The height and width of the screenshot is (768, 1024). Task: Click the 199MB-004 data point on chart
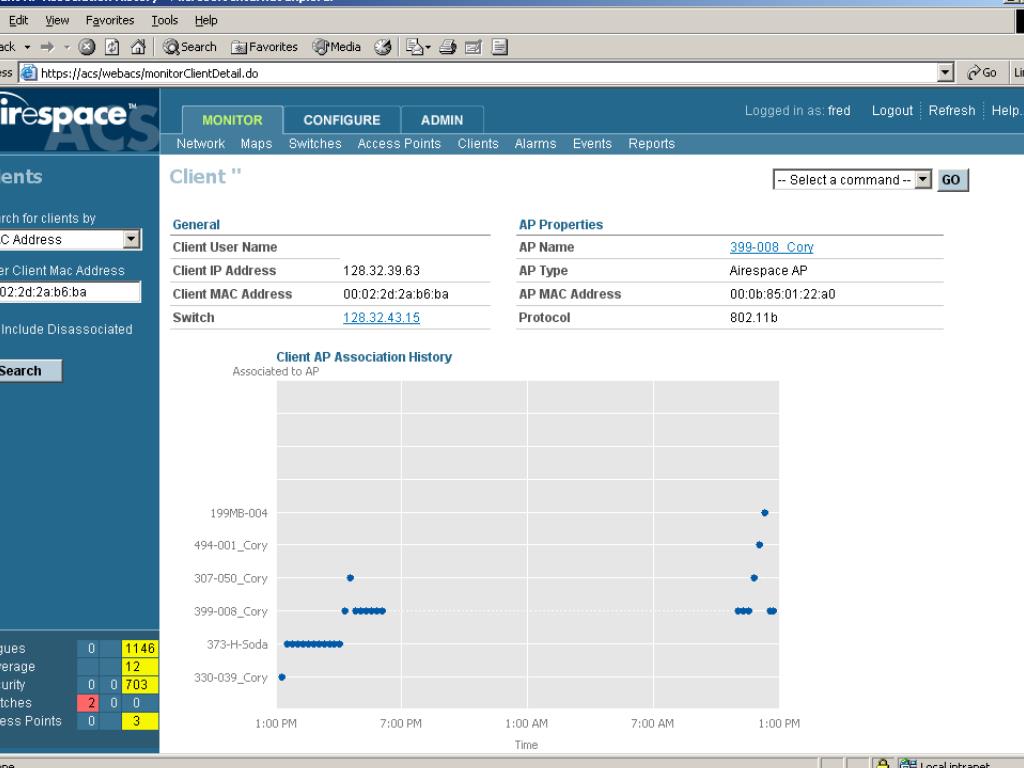(x=765, y=512)
